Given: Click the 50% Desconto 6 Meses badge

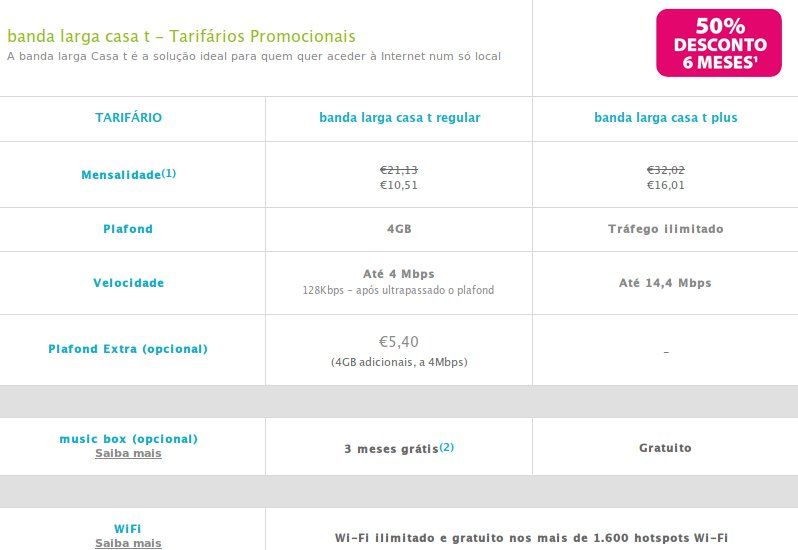Looking at the screenshot, I should pyautogui.click(x=719, y=43).
